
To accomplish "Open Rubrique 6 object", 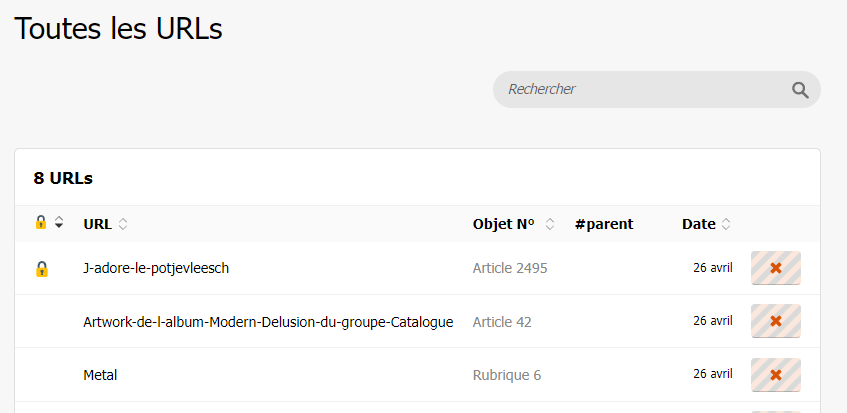I will (507, 375).
